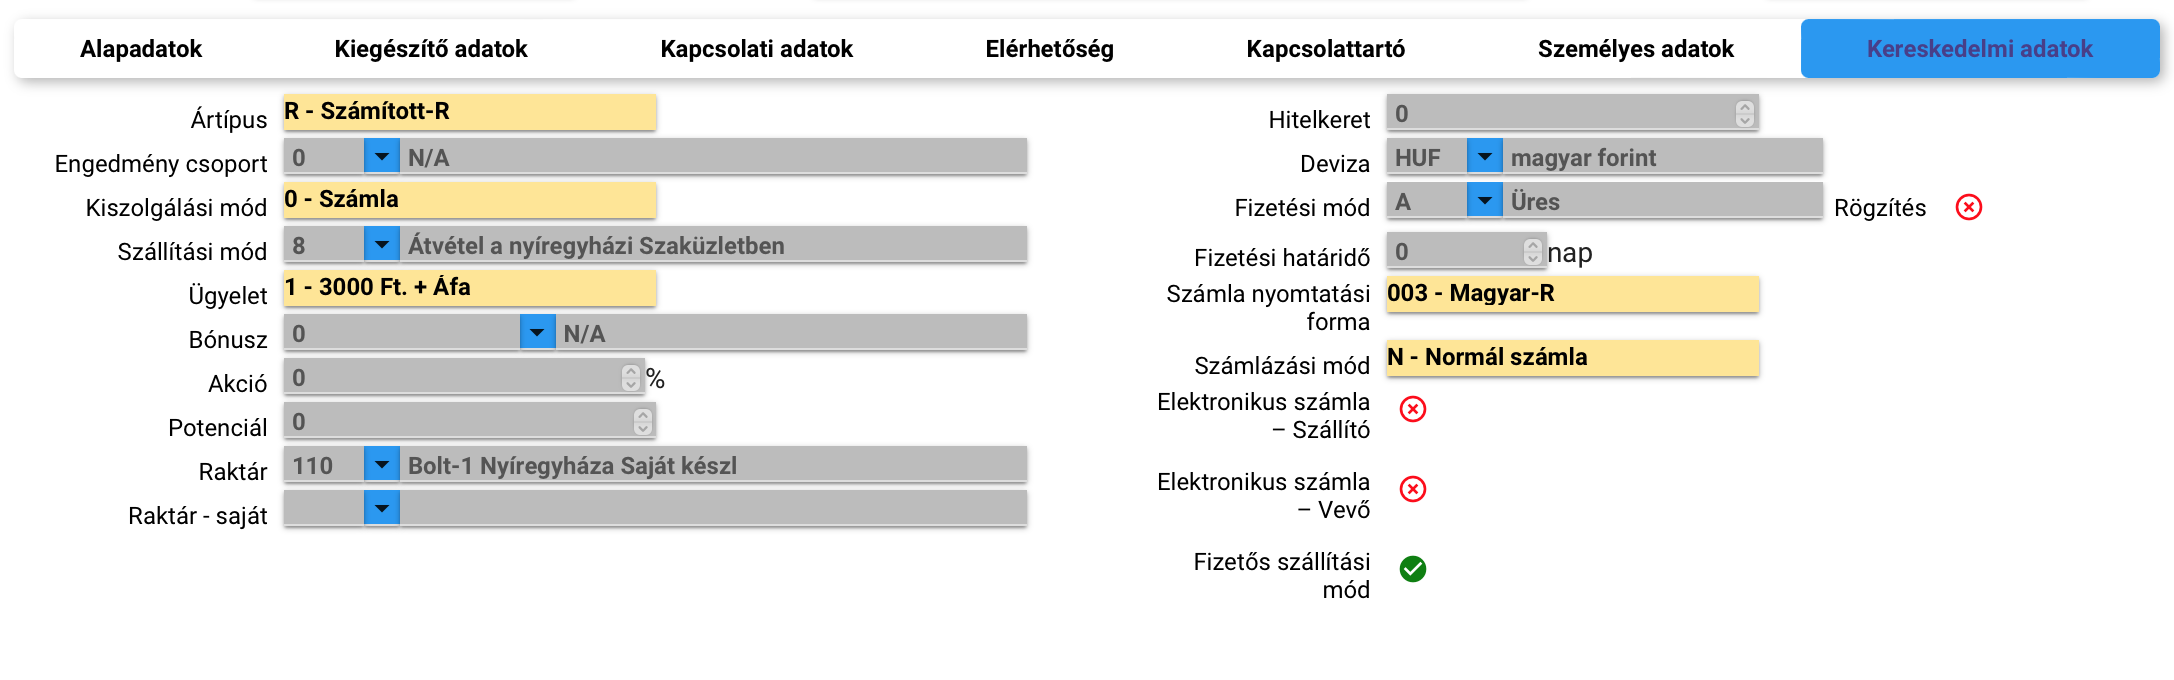Screen dimensions: 2174x680
Task: Select the Számlázási mód Normál számla field
Action: pos(1572,358)
